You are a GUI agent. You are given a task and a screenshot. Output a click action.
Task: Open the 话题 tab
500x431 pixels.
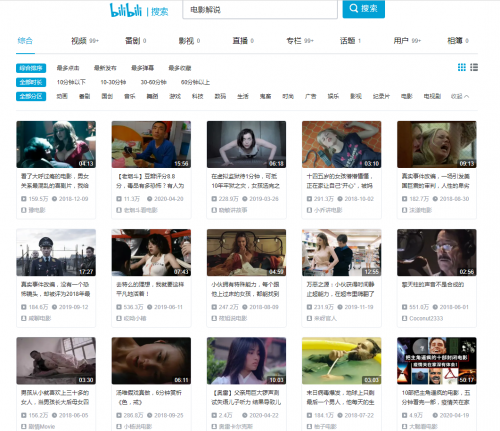click(350, 41)
